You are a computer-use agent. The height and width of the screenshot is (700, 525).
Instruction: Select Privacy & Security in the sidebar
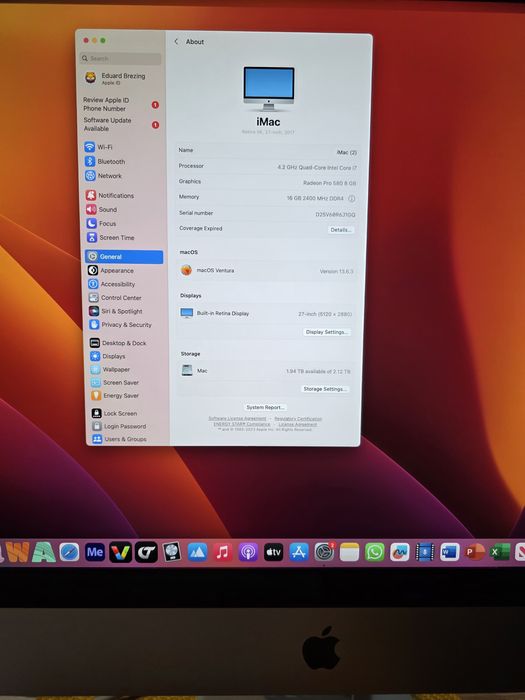pos(121,325)
